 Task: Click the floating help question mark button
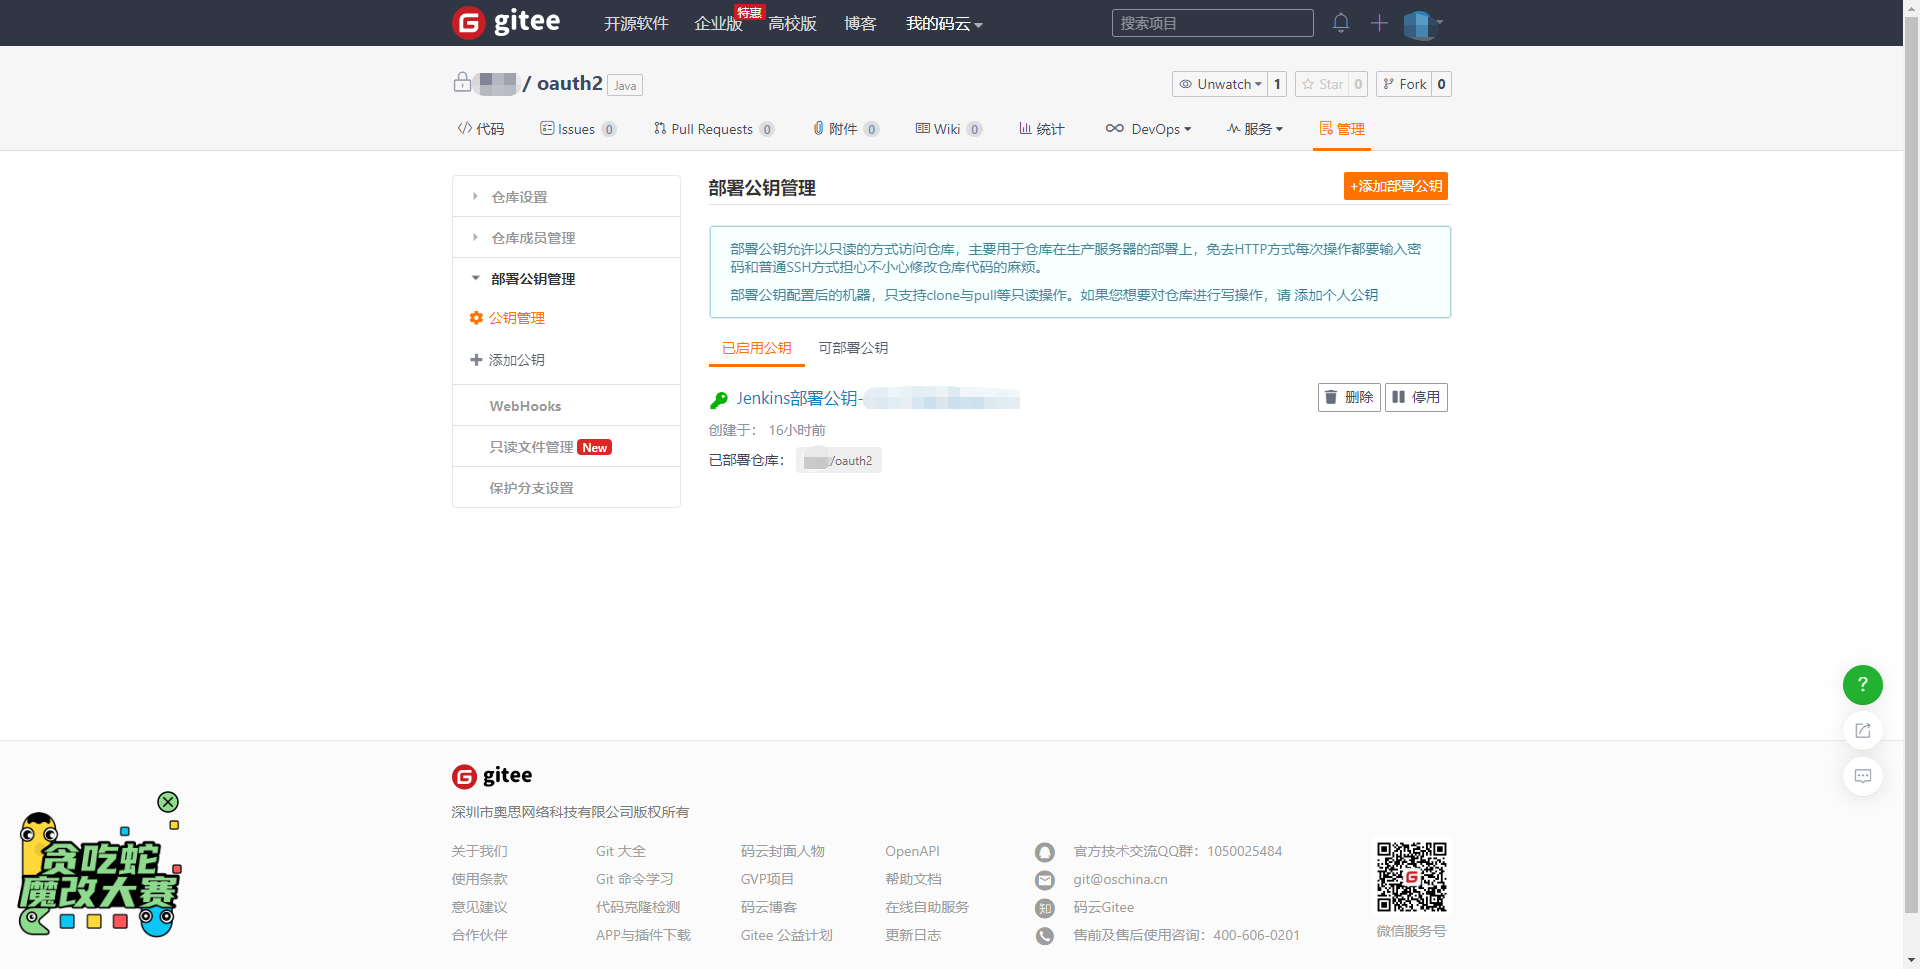click(x=1862, y=685)
